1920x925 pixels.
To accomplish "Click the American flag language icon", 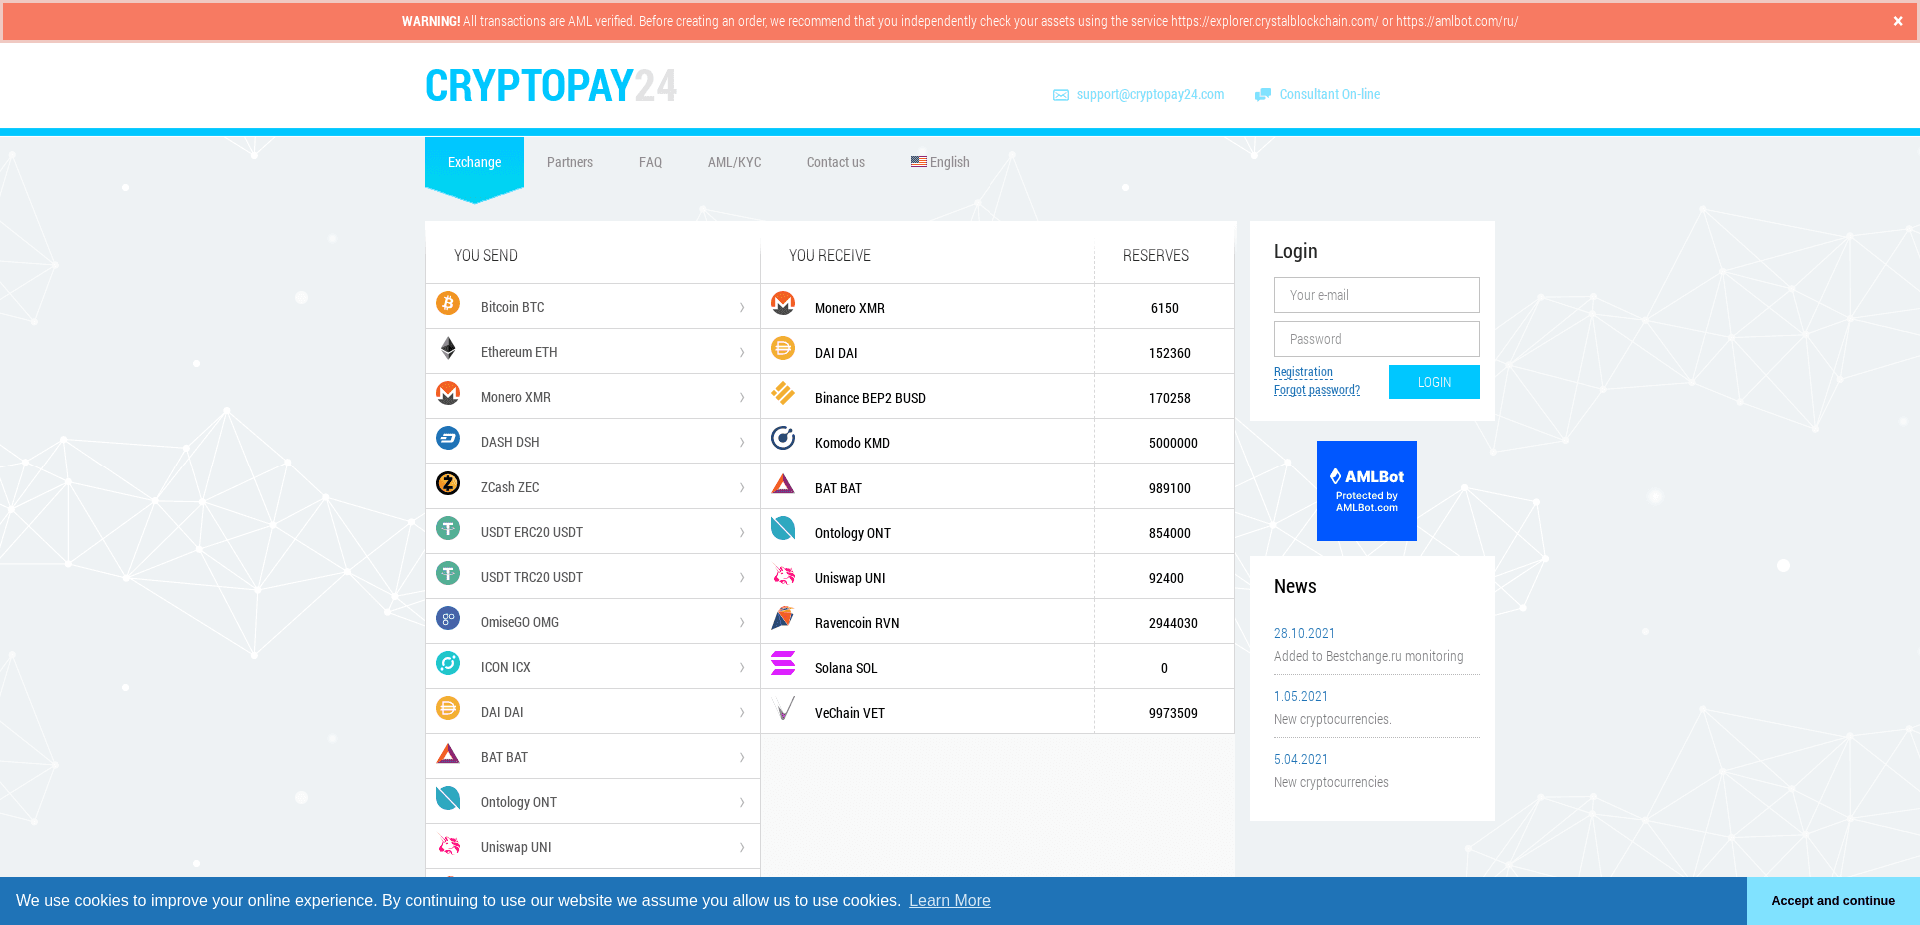I will [919, 161].
